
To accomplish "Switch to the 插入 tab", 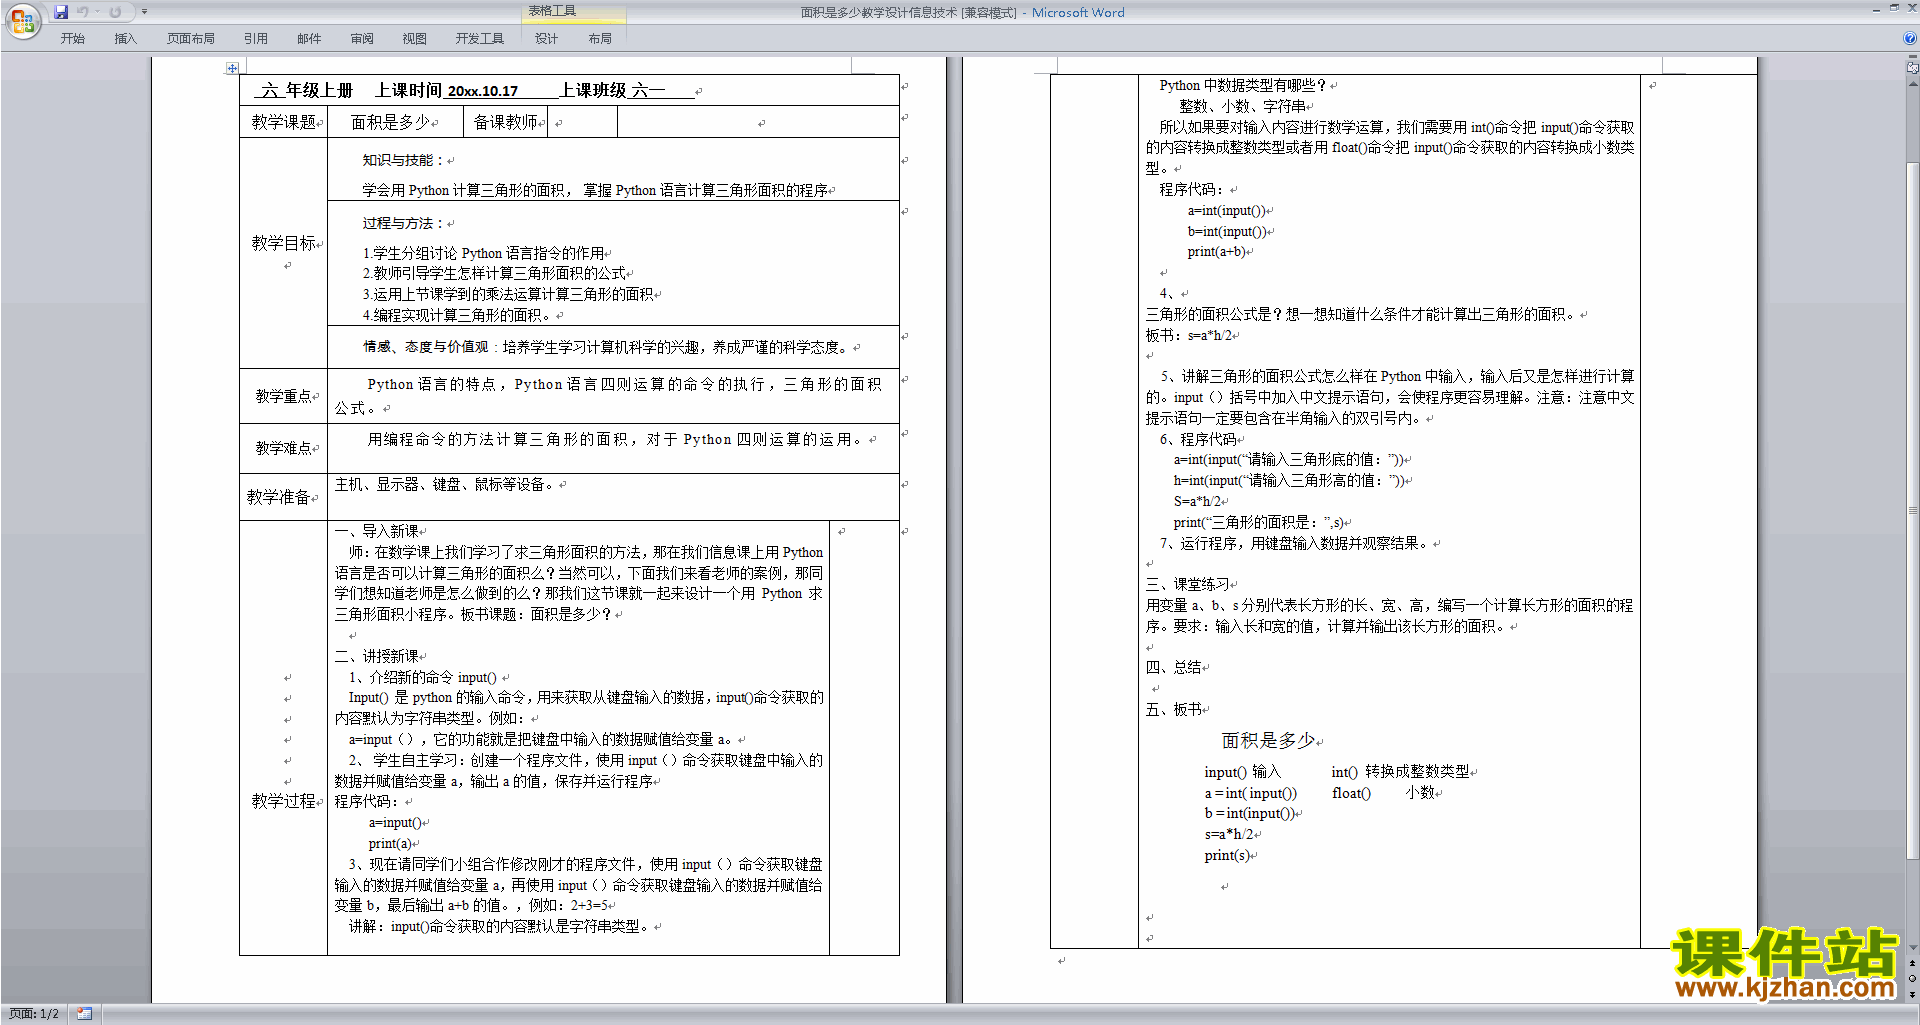I will point(125,39).
